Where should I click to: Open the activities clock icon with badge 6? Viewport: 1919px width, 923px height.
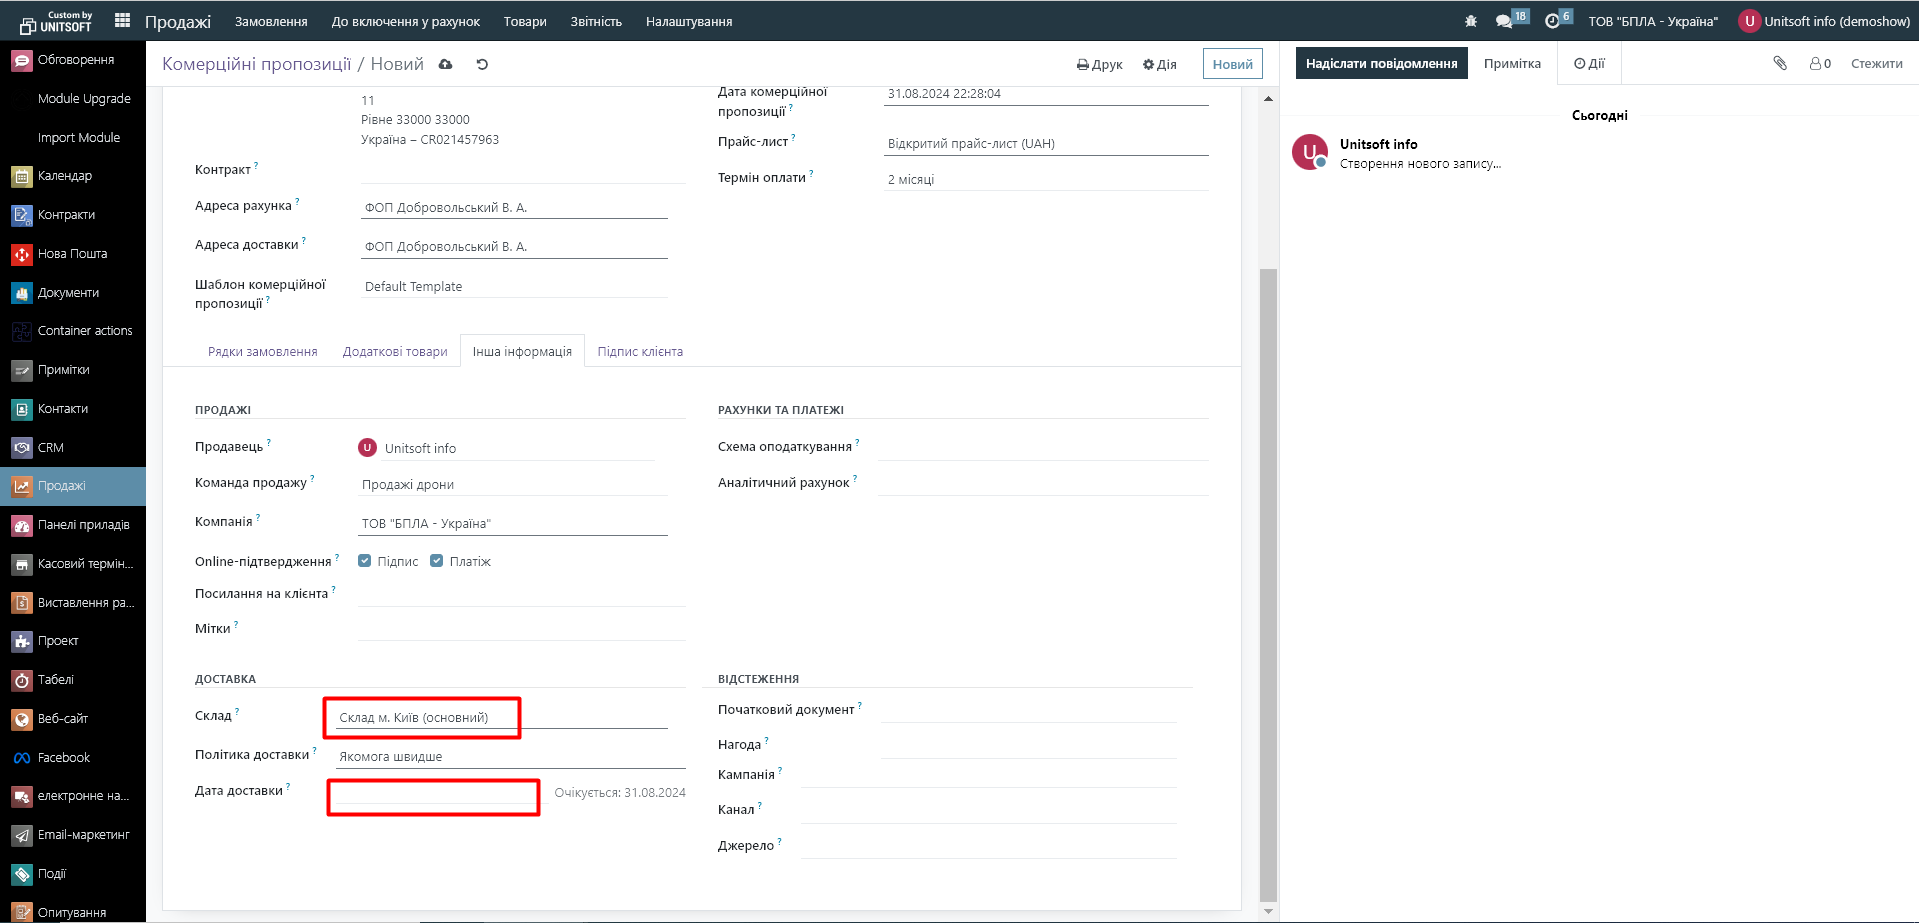(1552, 21)
